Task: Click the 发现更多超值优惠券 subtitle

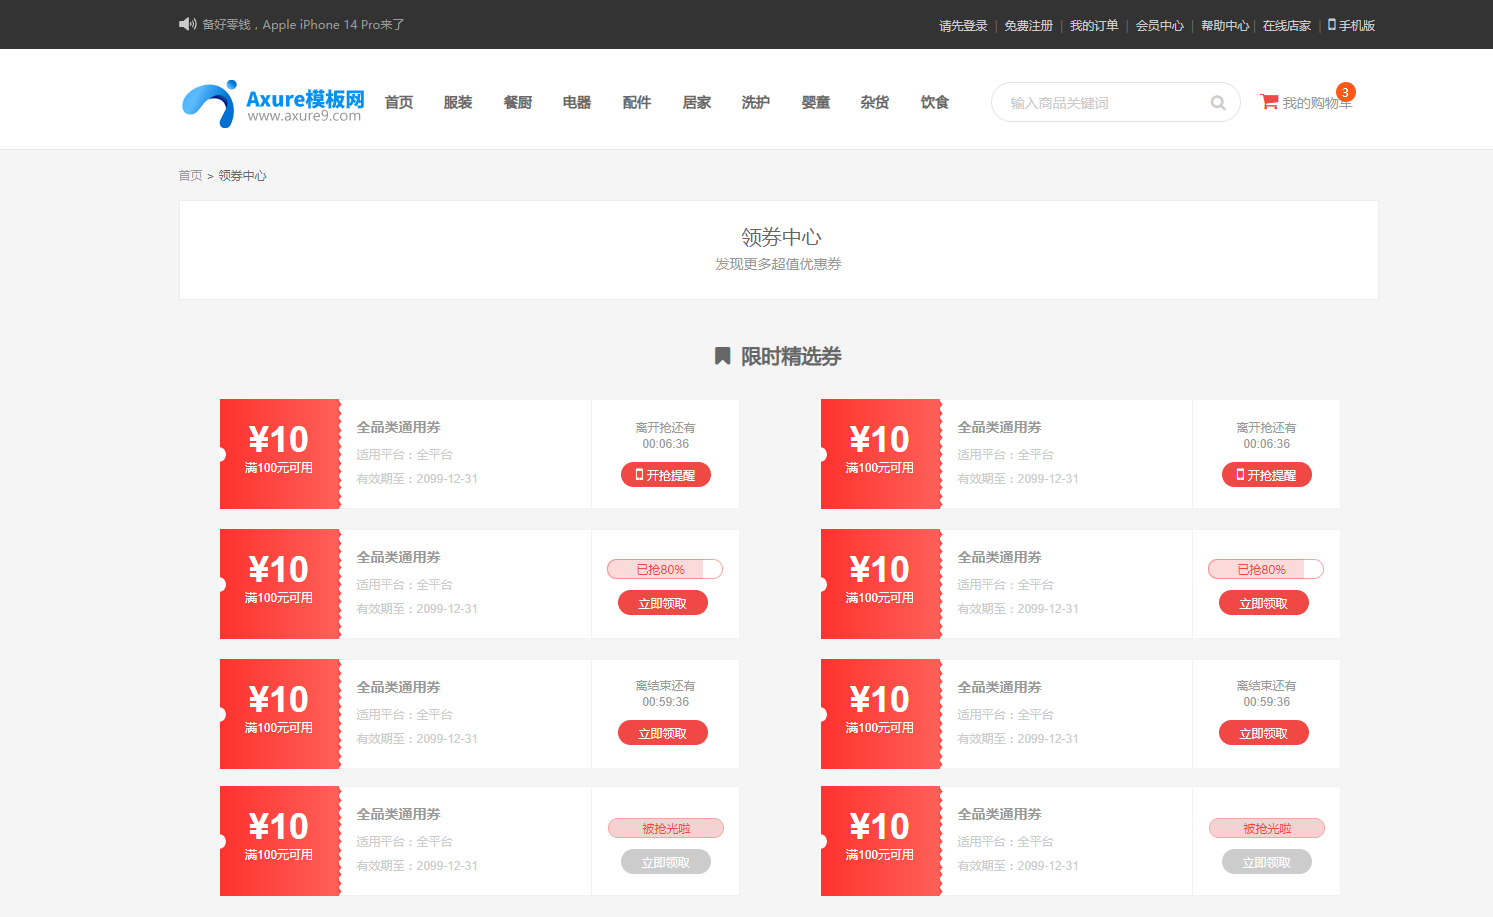Action: click(778, 264)
